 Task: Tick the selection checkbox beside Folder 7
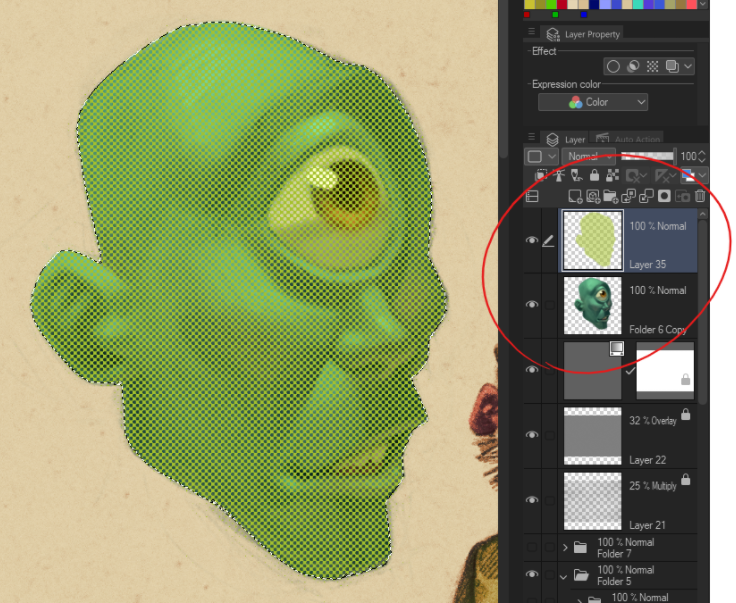(549, 547)
